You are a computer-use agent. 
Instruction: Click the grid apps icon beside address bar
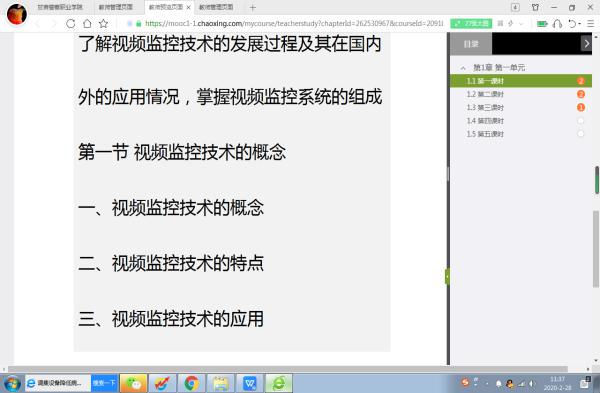(x=500, y=23)
